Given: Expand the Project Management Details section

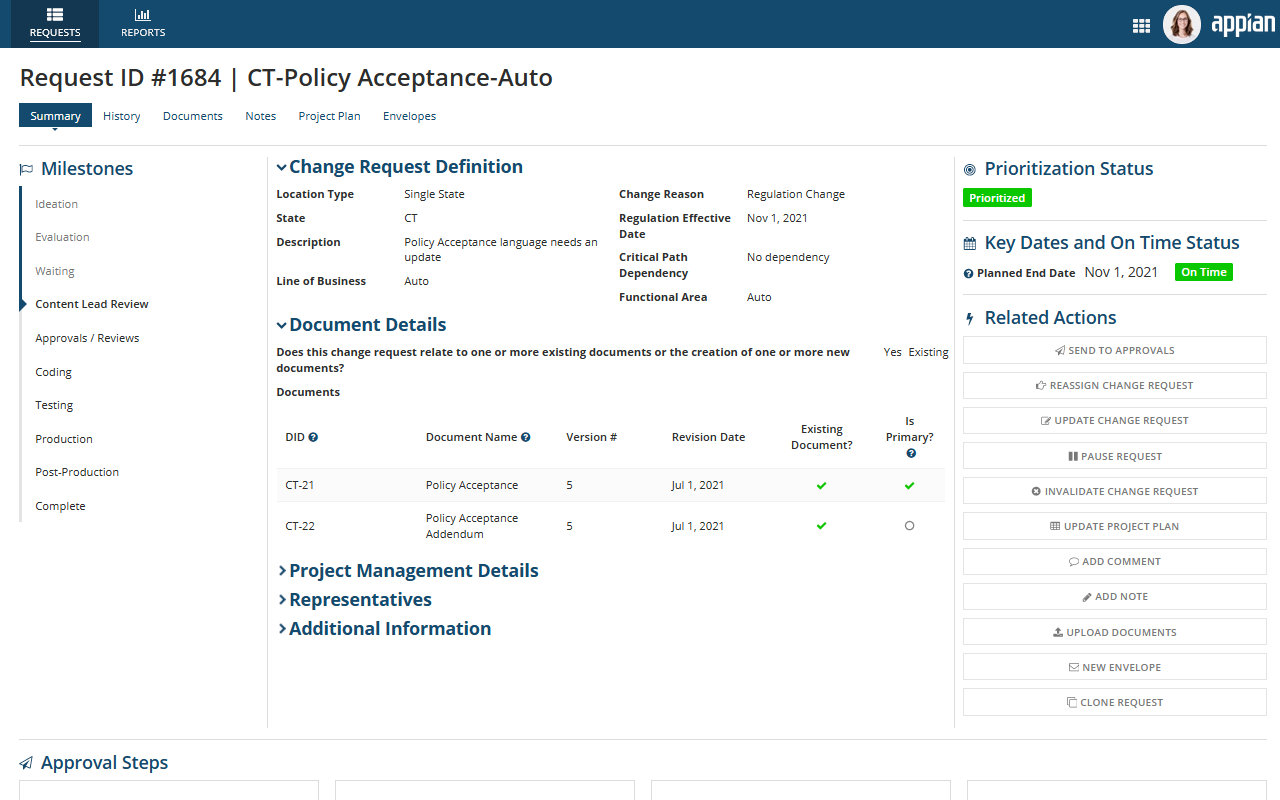Looking at the screenshot, I should [282, 571].
